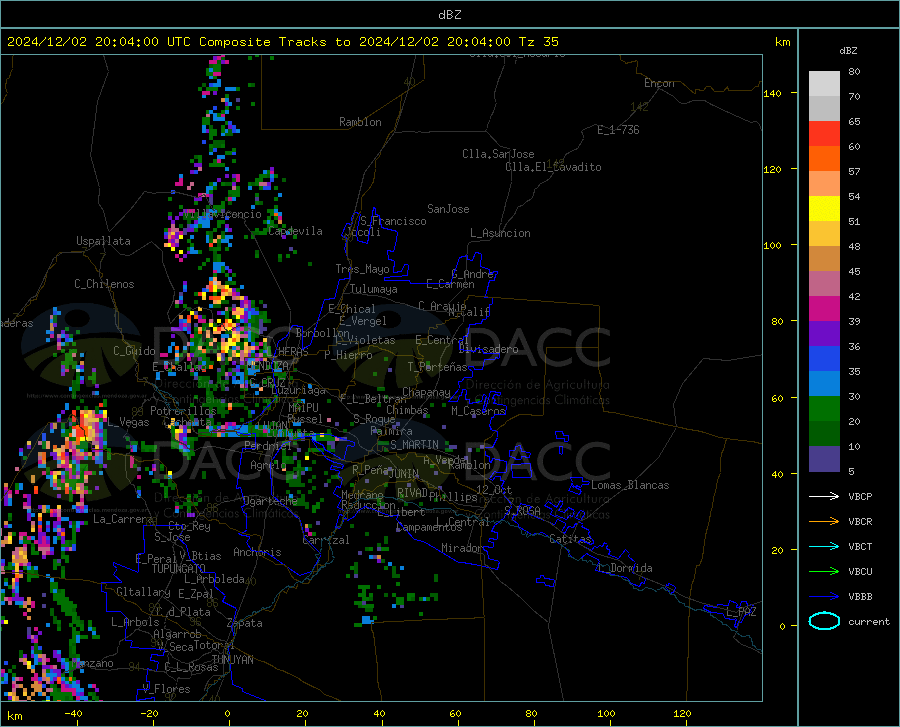Click the L_PAZ label
The width and height of the screenshot is (900, 727).
pos(741,612)
